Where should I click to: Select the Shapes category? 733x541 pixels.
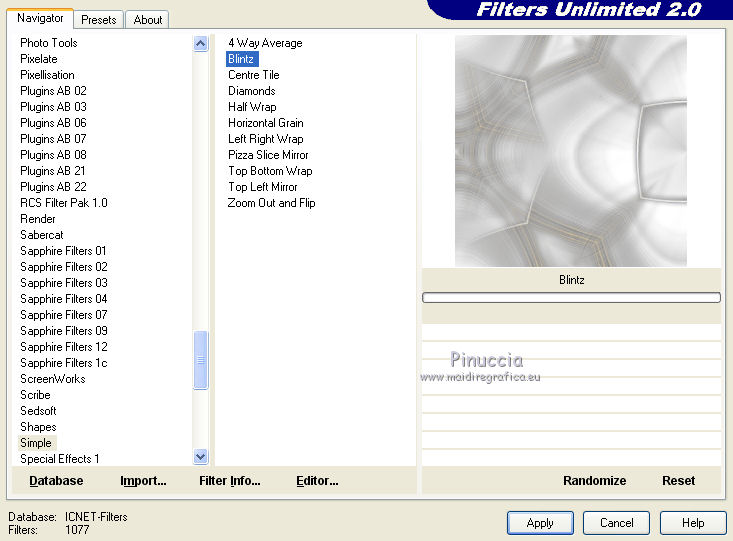38,427
